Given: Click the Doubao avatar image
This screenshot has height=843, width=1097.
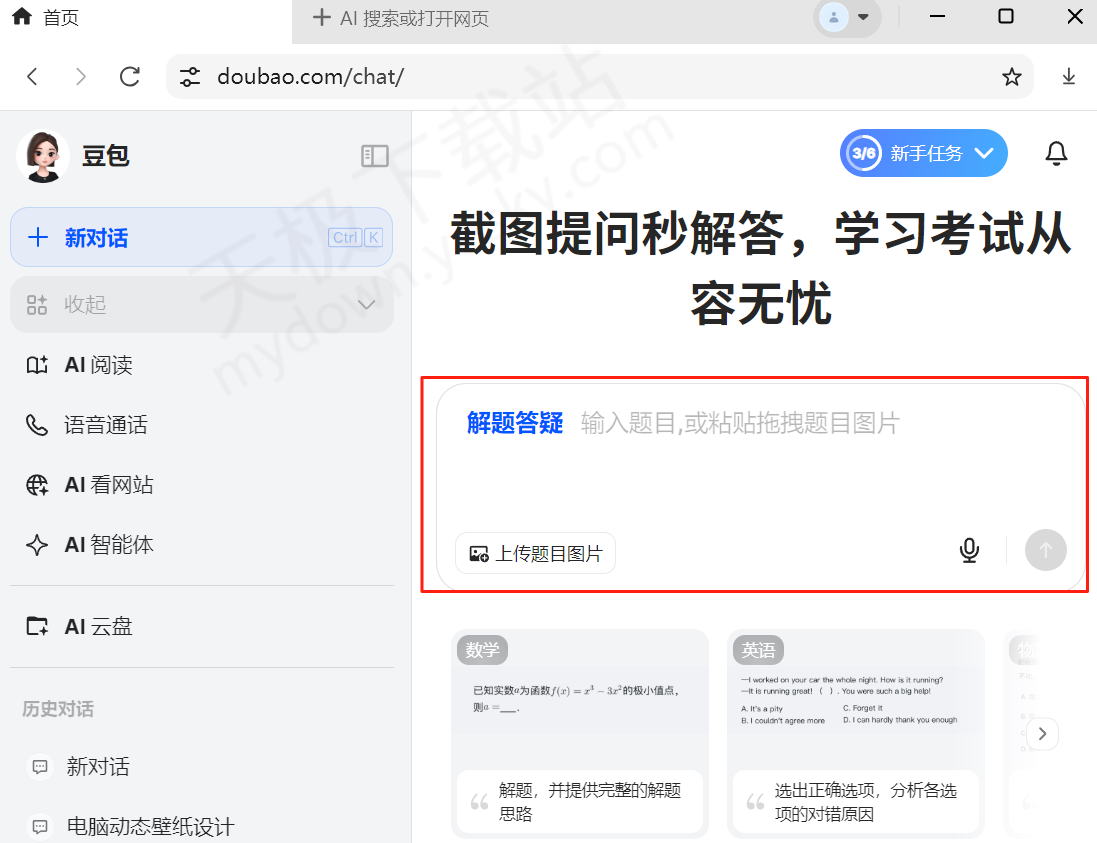Looking at the screenshot, I should 42,156.
